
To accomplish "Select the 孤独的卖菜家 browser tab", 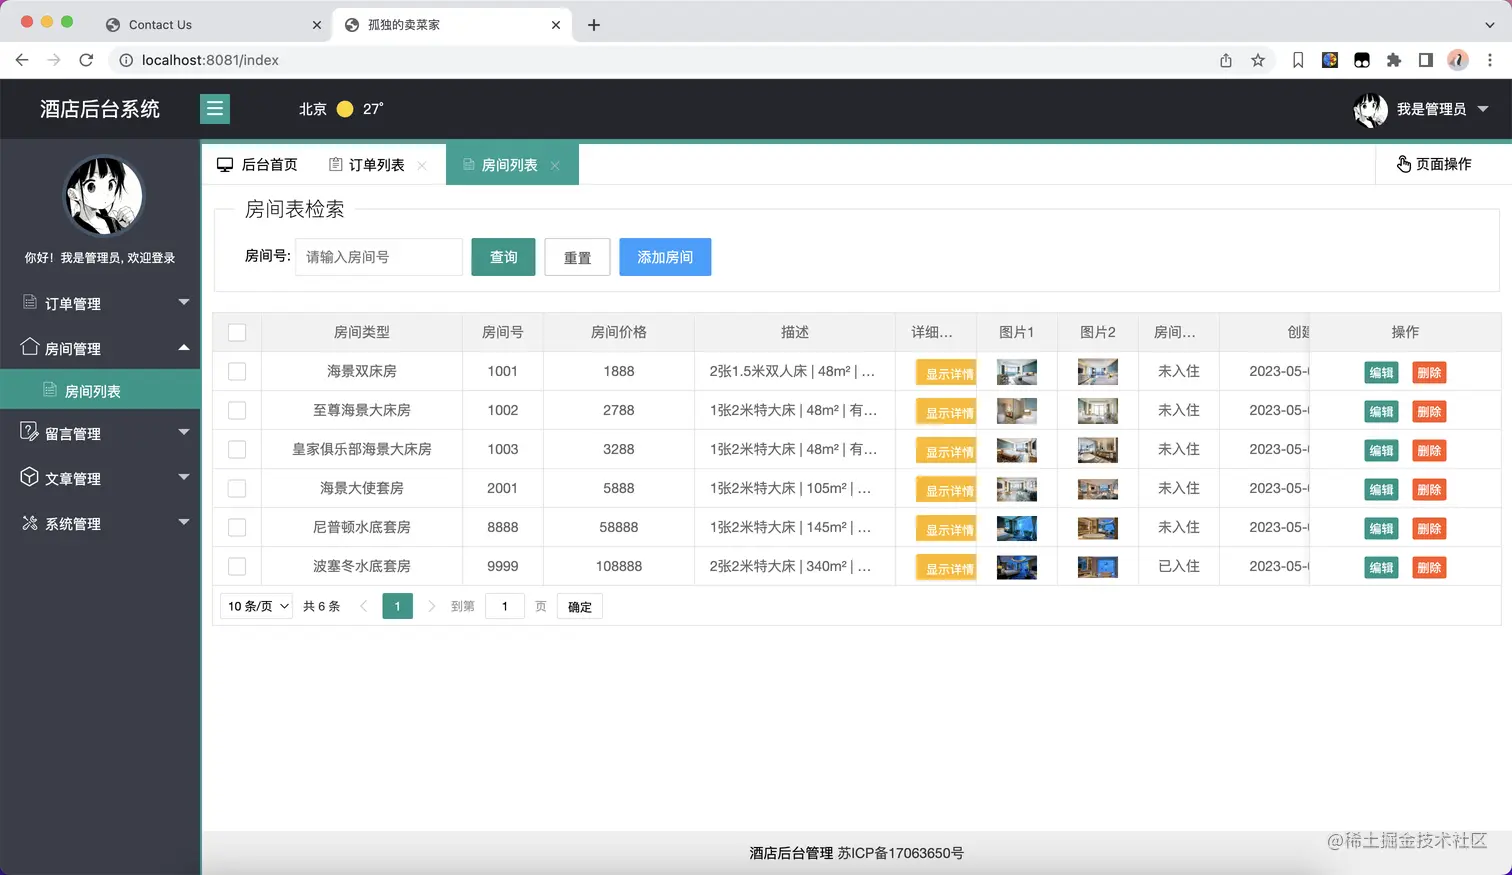I will point(450,25).
